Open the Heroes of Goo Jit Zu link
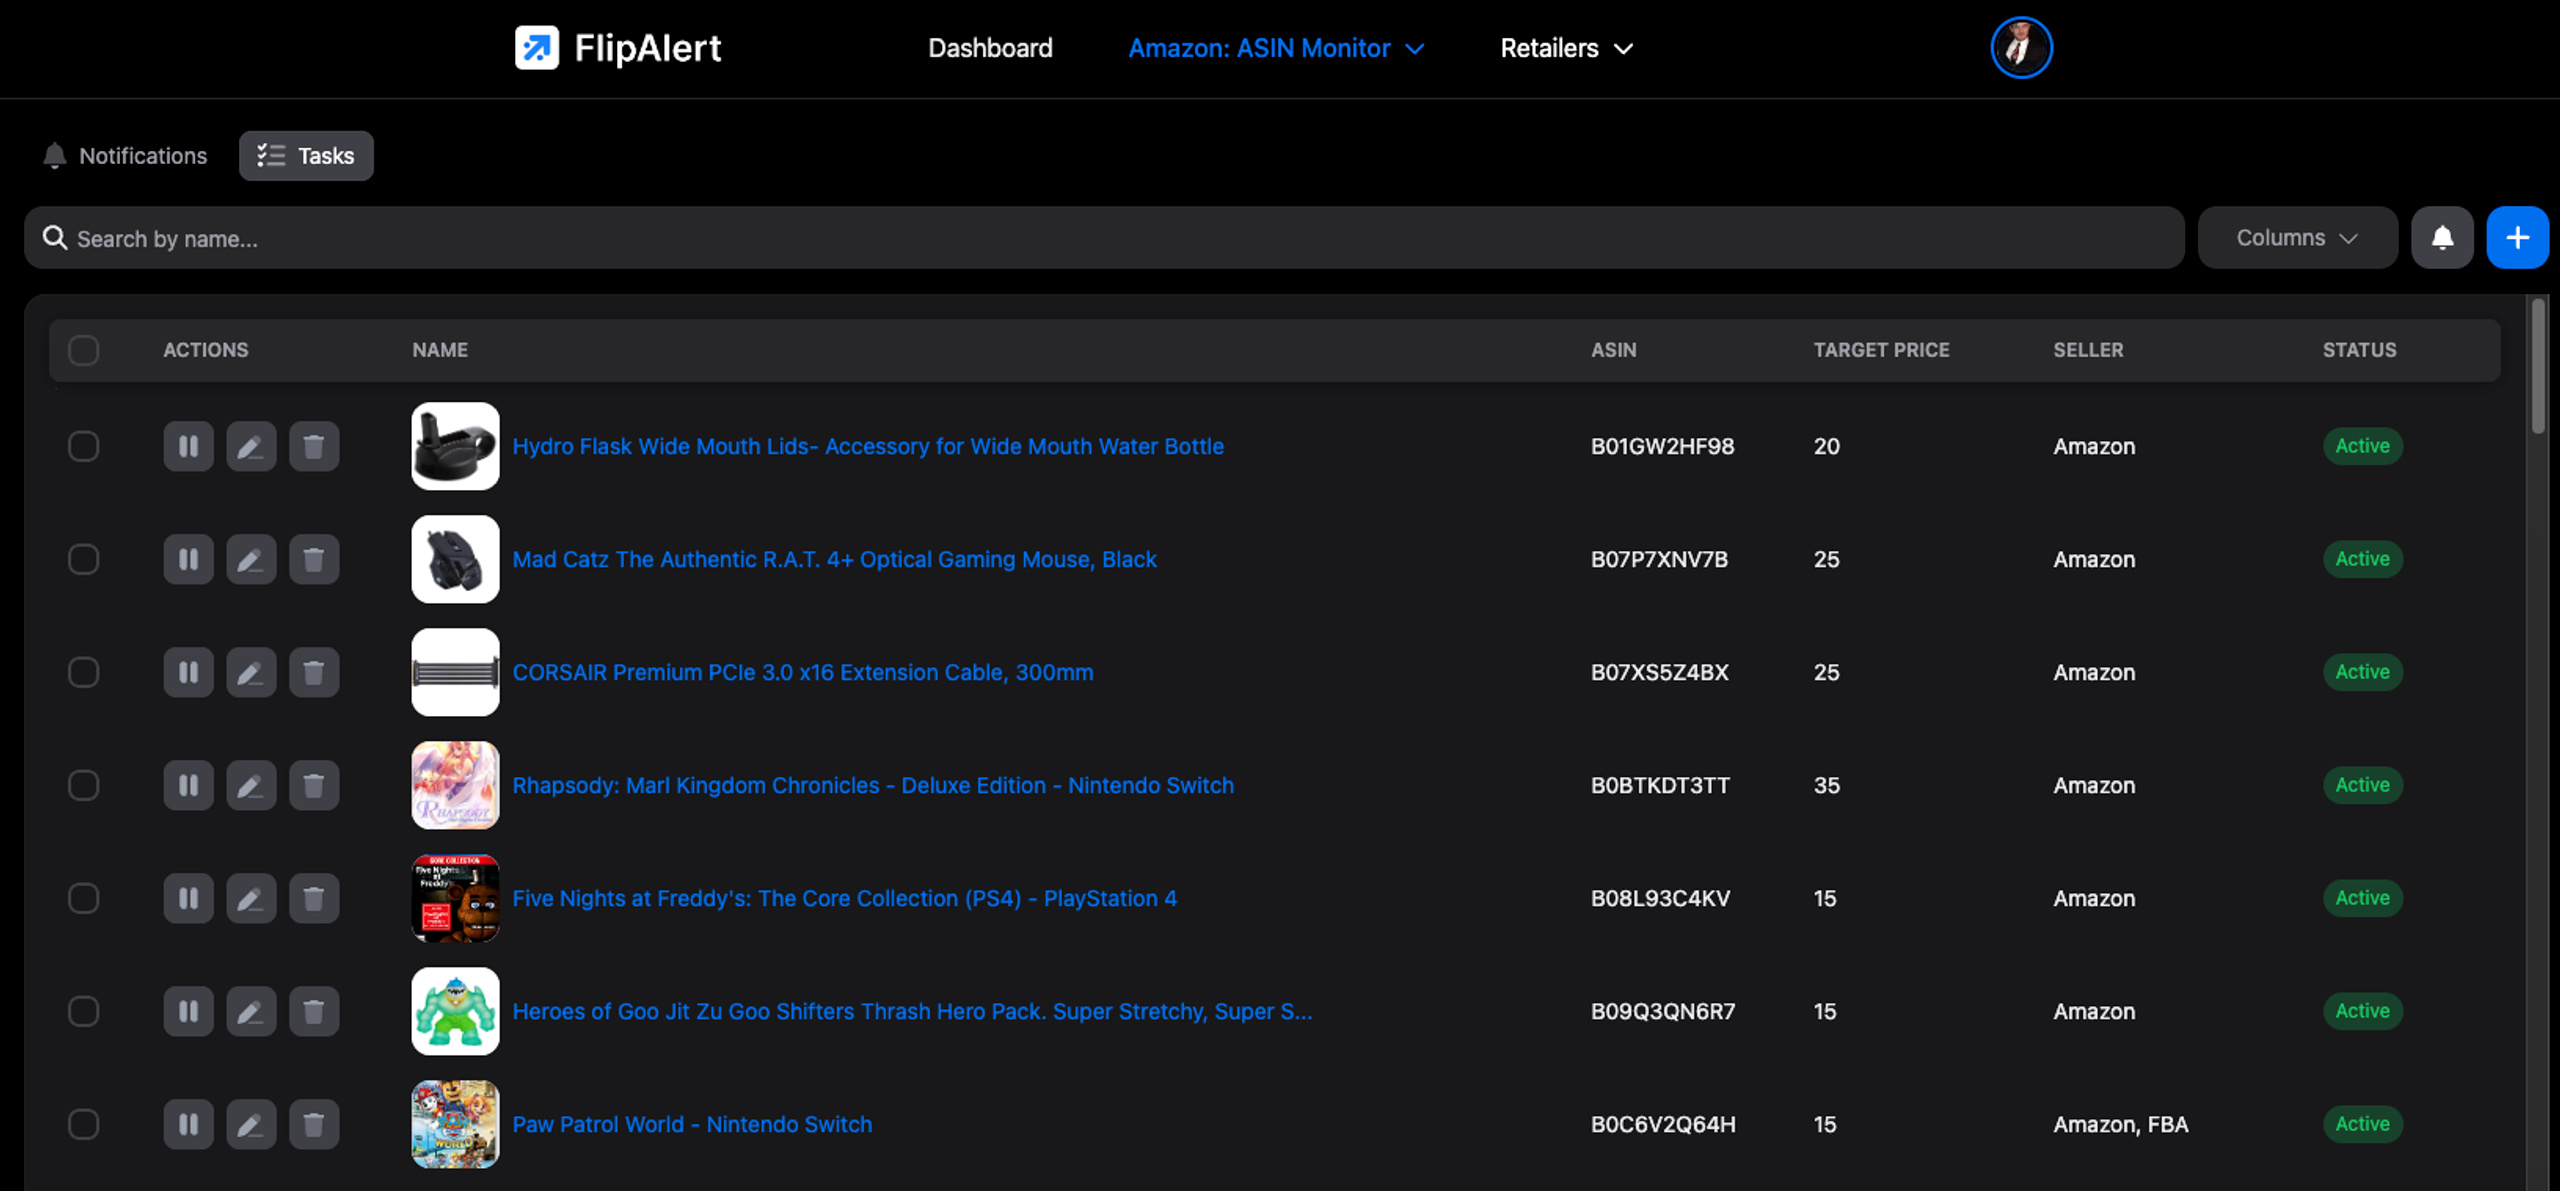Screen dimensions: 2560x1191 pos(912,1011)
